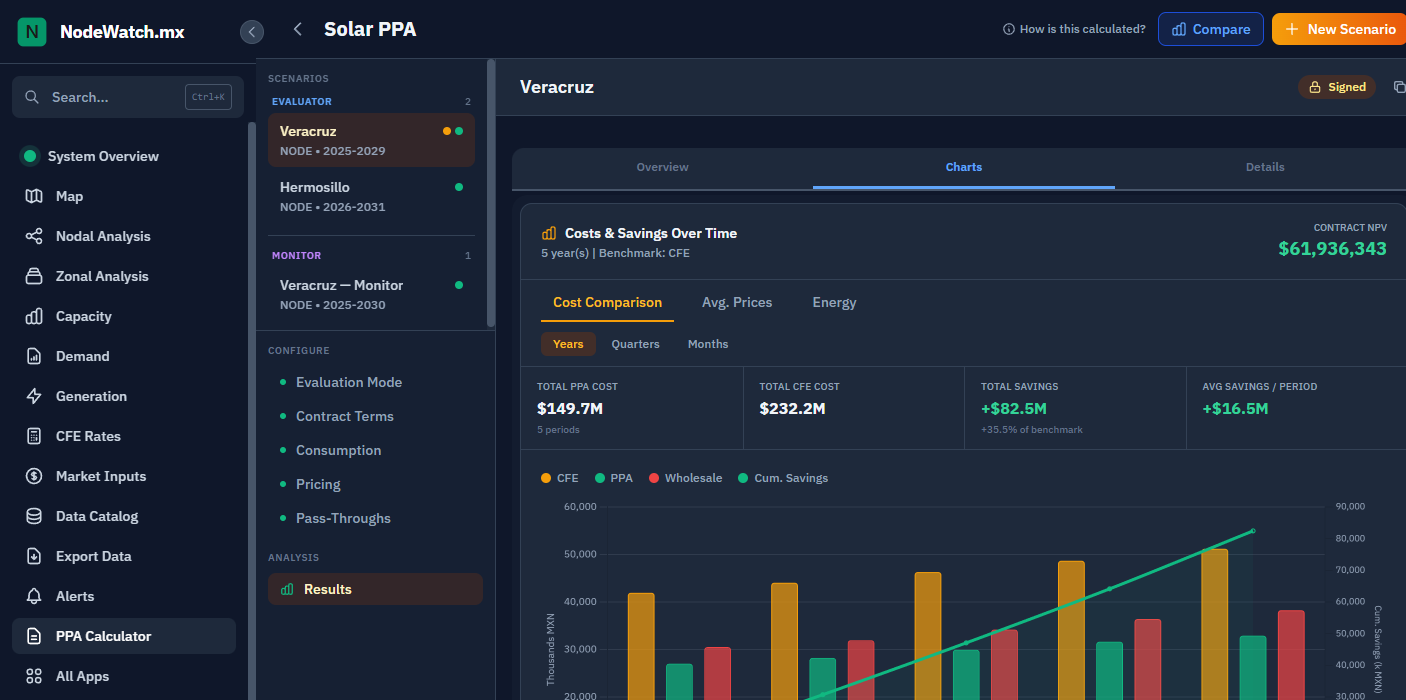The height and width of the screenshot is (700, 1406).
Task: Toggle the Cum. Savings series legend
Action: point(783,478)
